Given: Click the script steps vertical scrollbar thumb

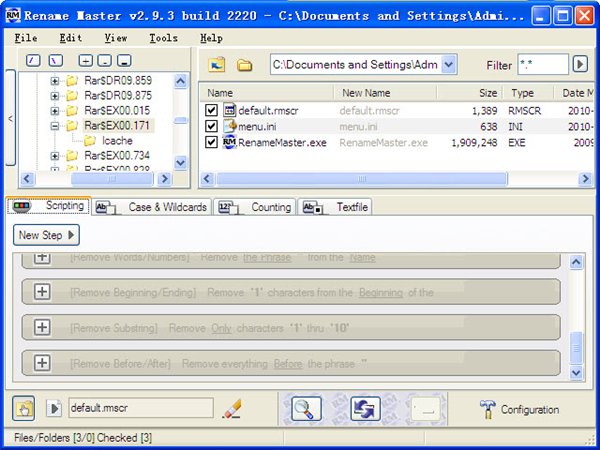Looking at the screenshot, I should click(x=576, y=347).
